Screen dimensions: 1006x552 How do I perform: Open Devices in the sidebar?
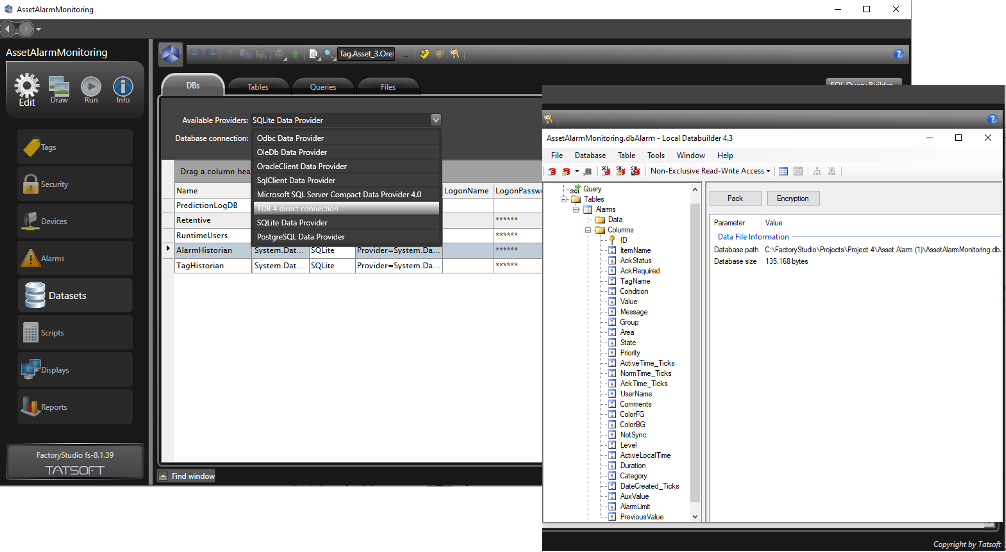click(74, 221)
